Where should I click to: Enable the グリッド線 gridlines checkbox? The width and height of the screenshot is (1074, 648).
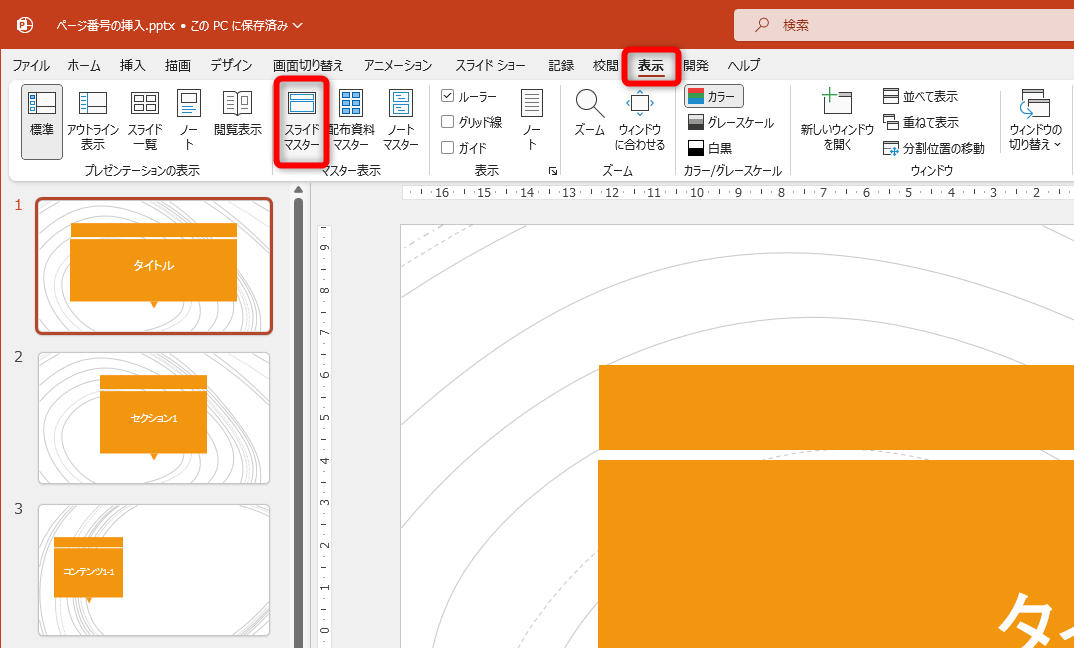pyautogui.click(x=447, y=122)
